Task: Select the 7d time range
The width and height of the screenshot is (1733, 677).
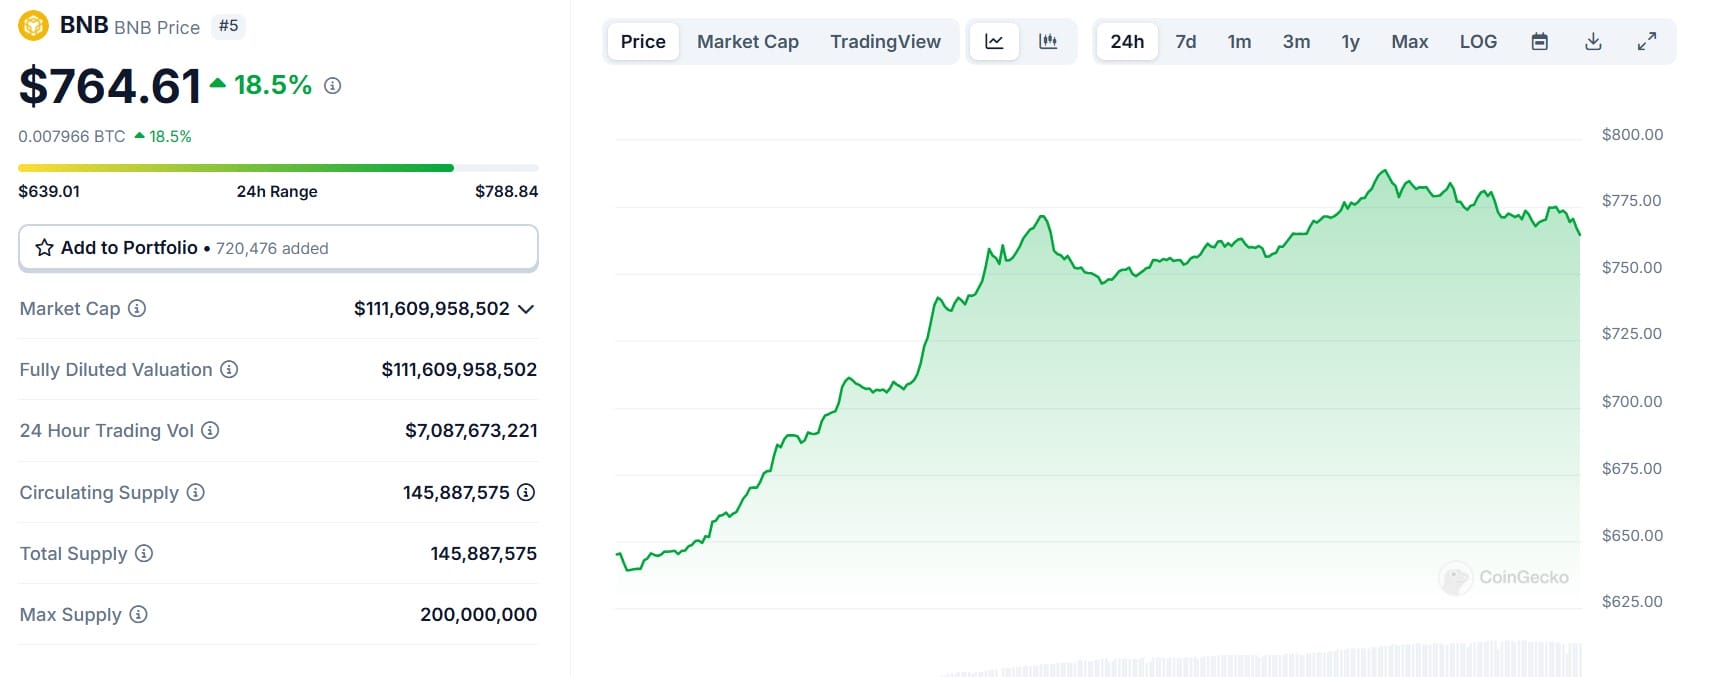Action: [1186, 42]
